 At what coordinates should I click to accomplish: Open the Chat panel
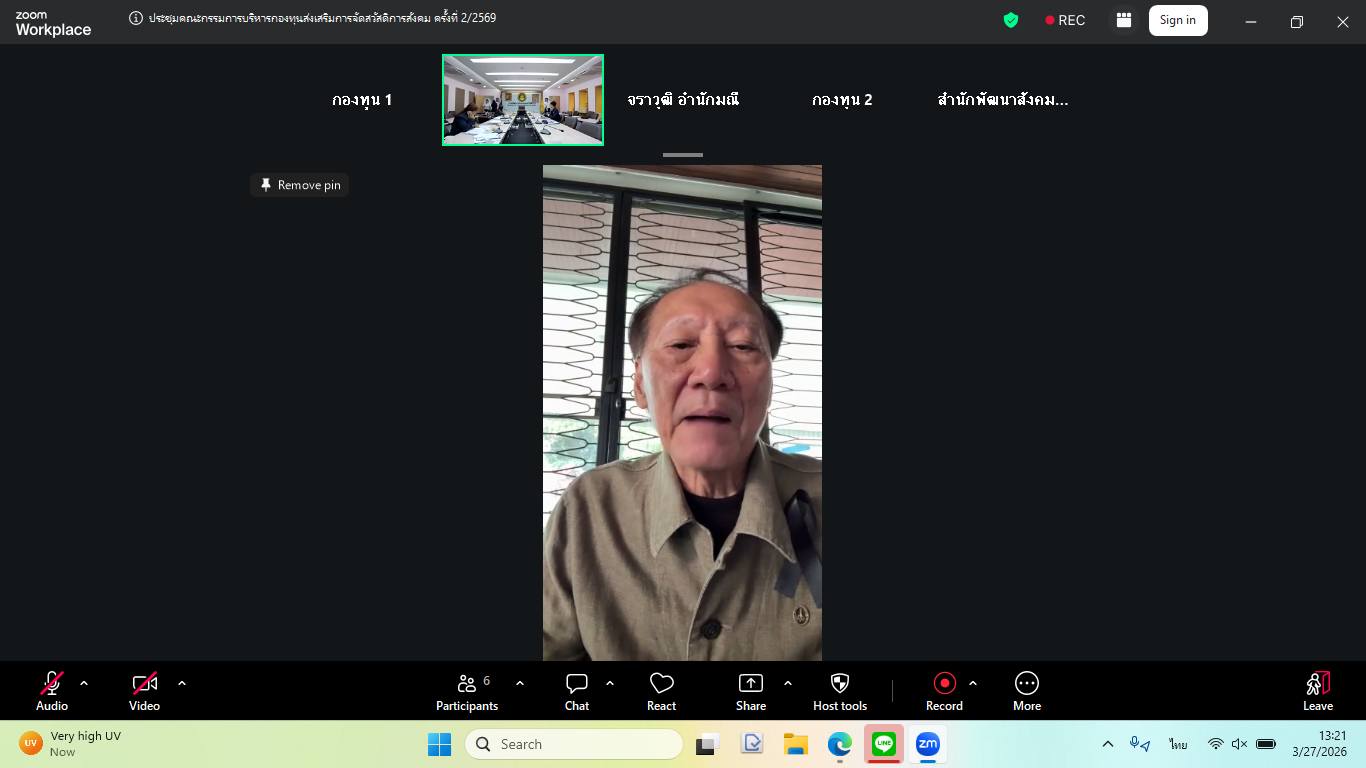pyautogui.click(x=577, y=692)
